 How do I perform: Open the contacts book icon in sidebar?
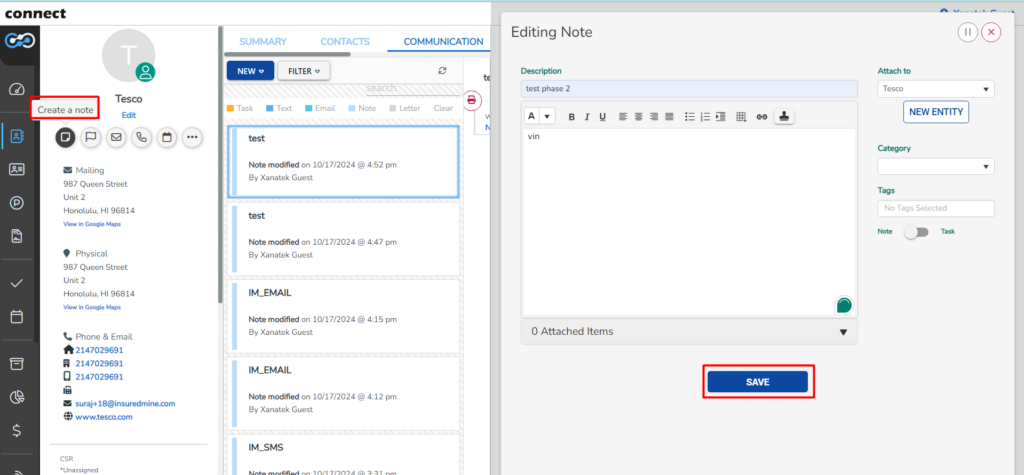[17, 137]
